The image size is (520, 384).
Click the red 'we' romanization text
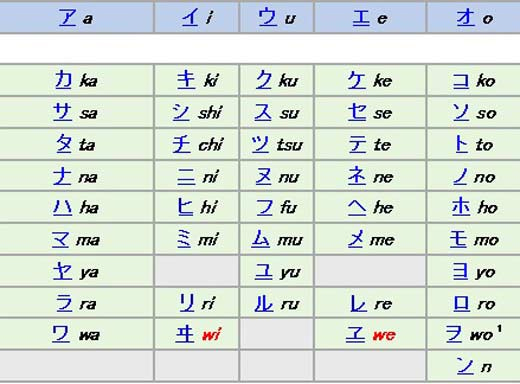click(384, 335)
